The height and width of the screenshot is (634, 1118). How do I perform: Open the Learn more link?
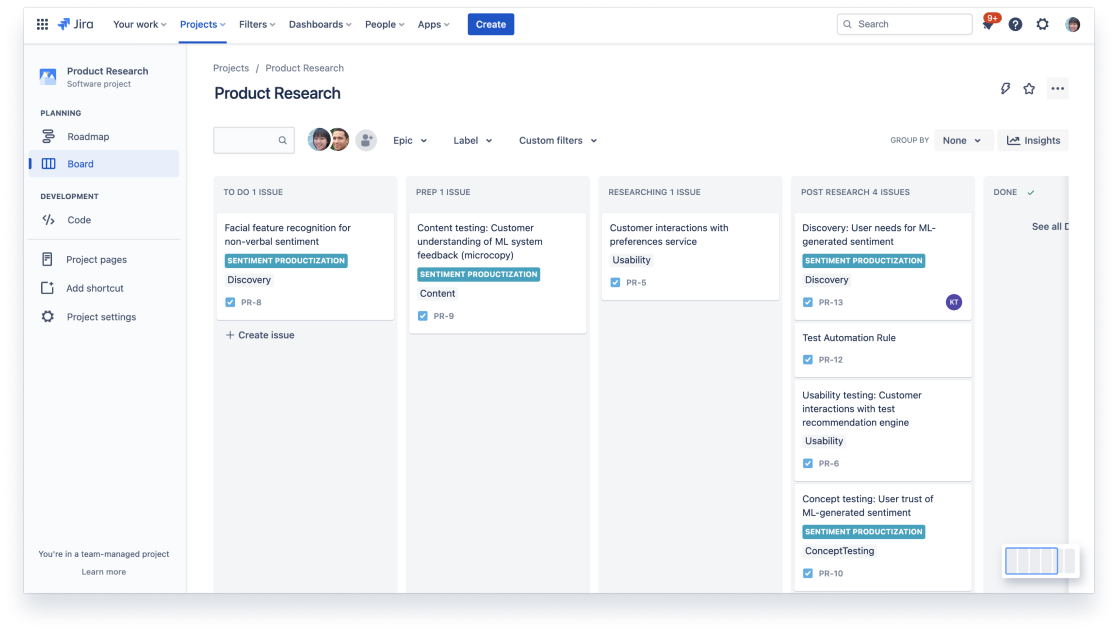click(103, 572)
